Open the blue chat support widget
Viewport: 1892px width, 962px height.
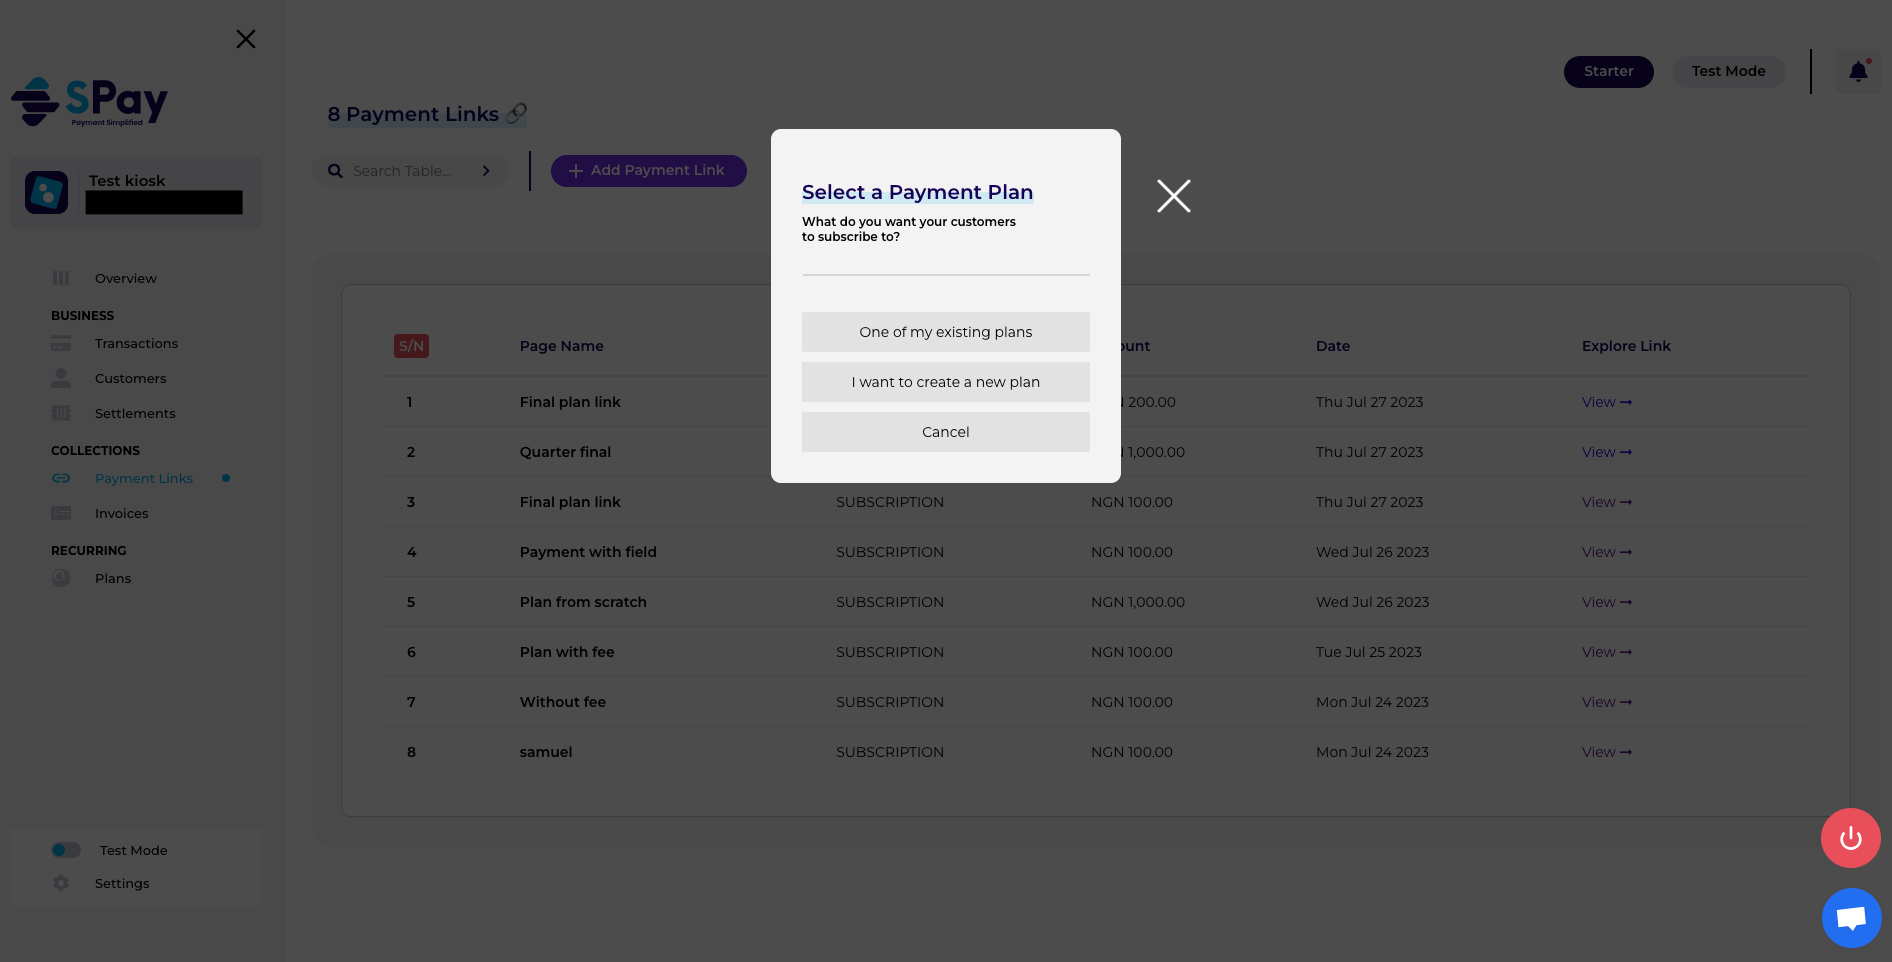click(1851, 918)
